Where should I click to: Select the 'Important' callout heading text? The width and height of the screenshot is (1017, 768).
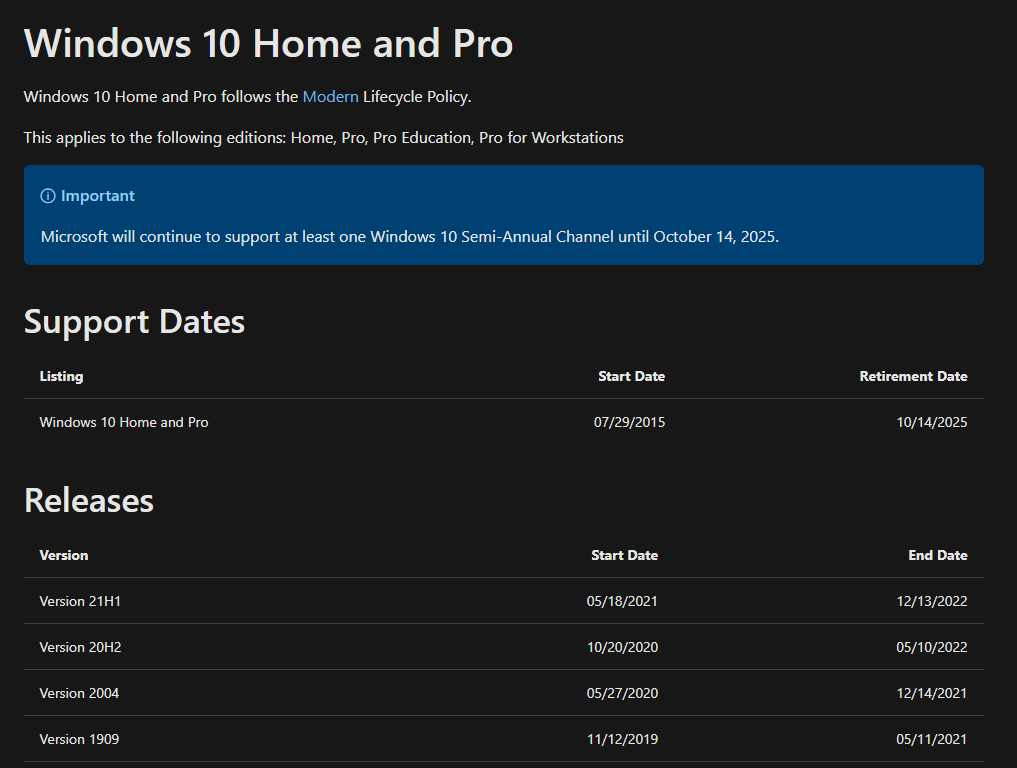click(x=98, y=196)
